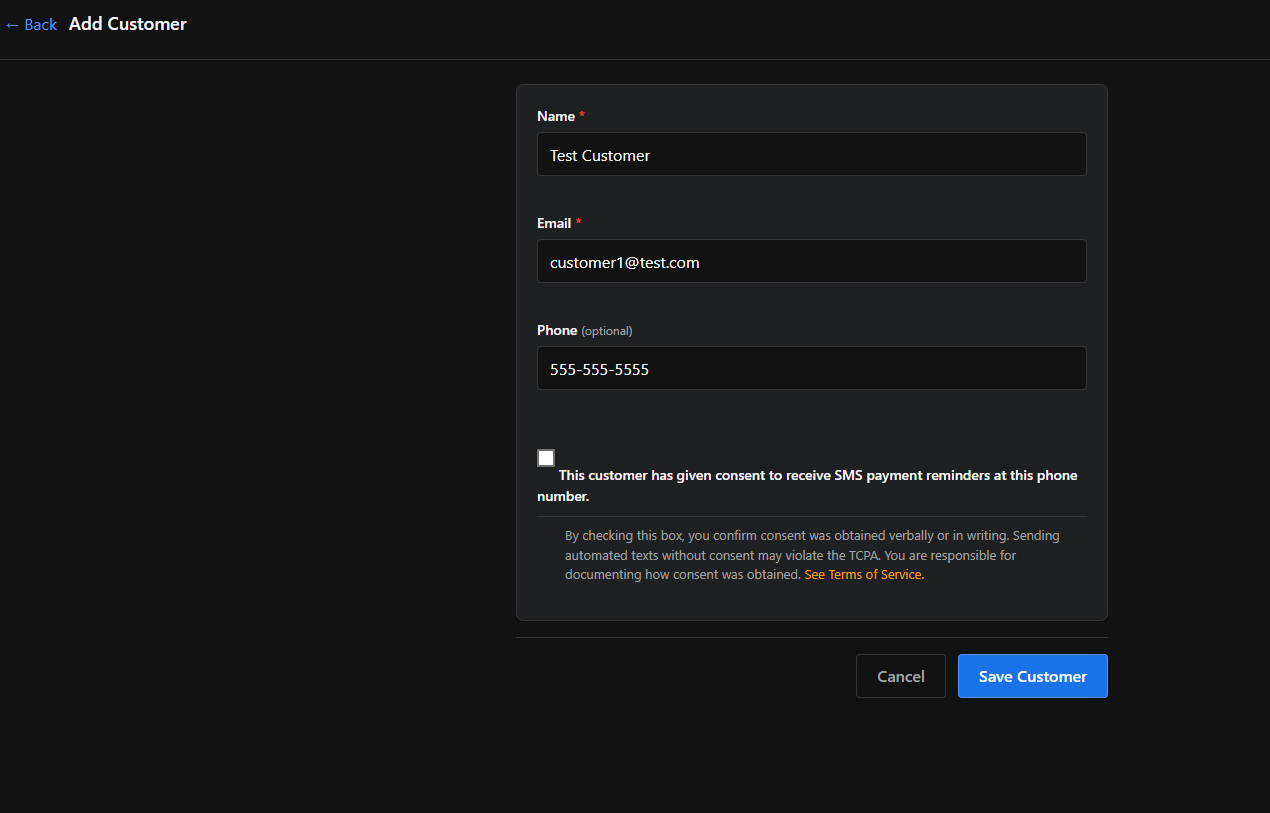Image resolution: width=1270 pixels, height=813 pixels.
Task: Go back using the Back link
Action: pyautogui.click(x=31, y=24)
